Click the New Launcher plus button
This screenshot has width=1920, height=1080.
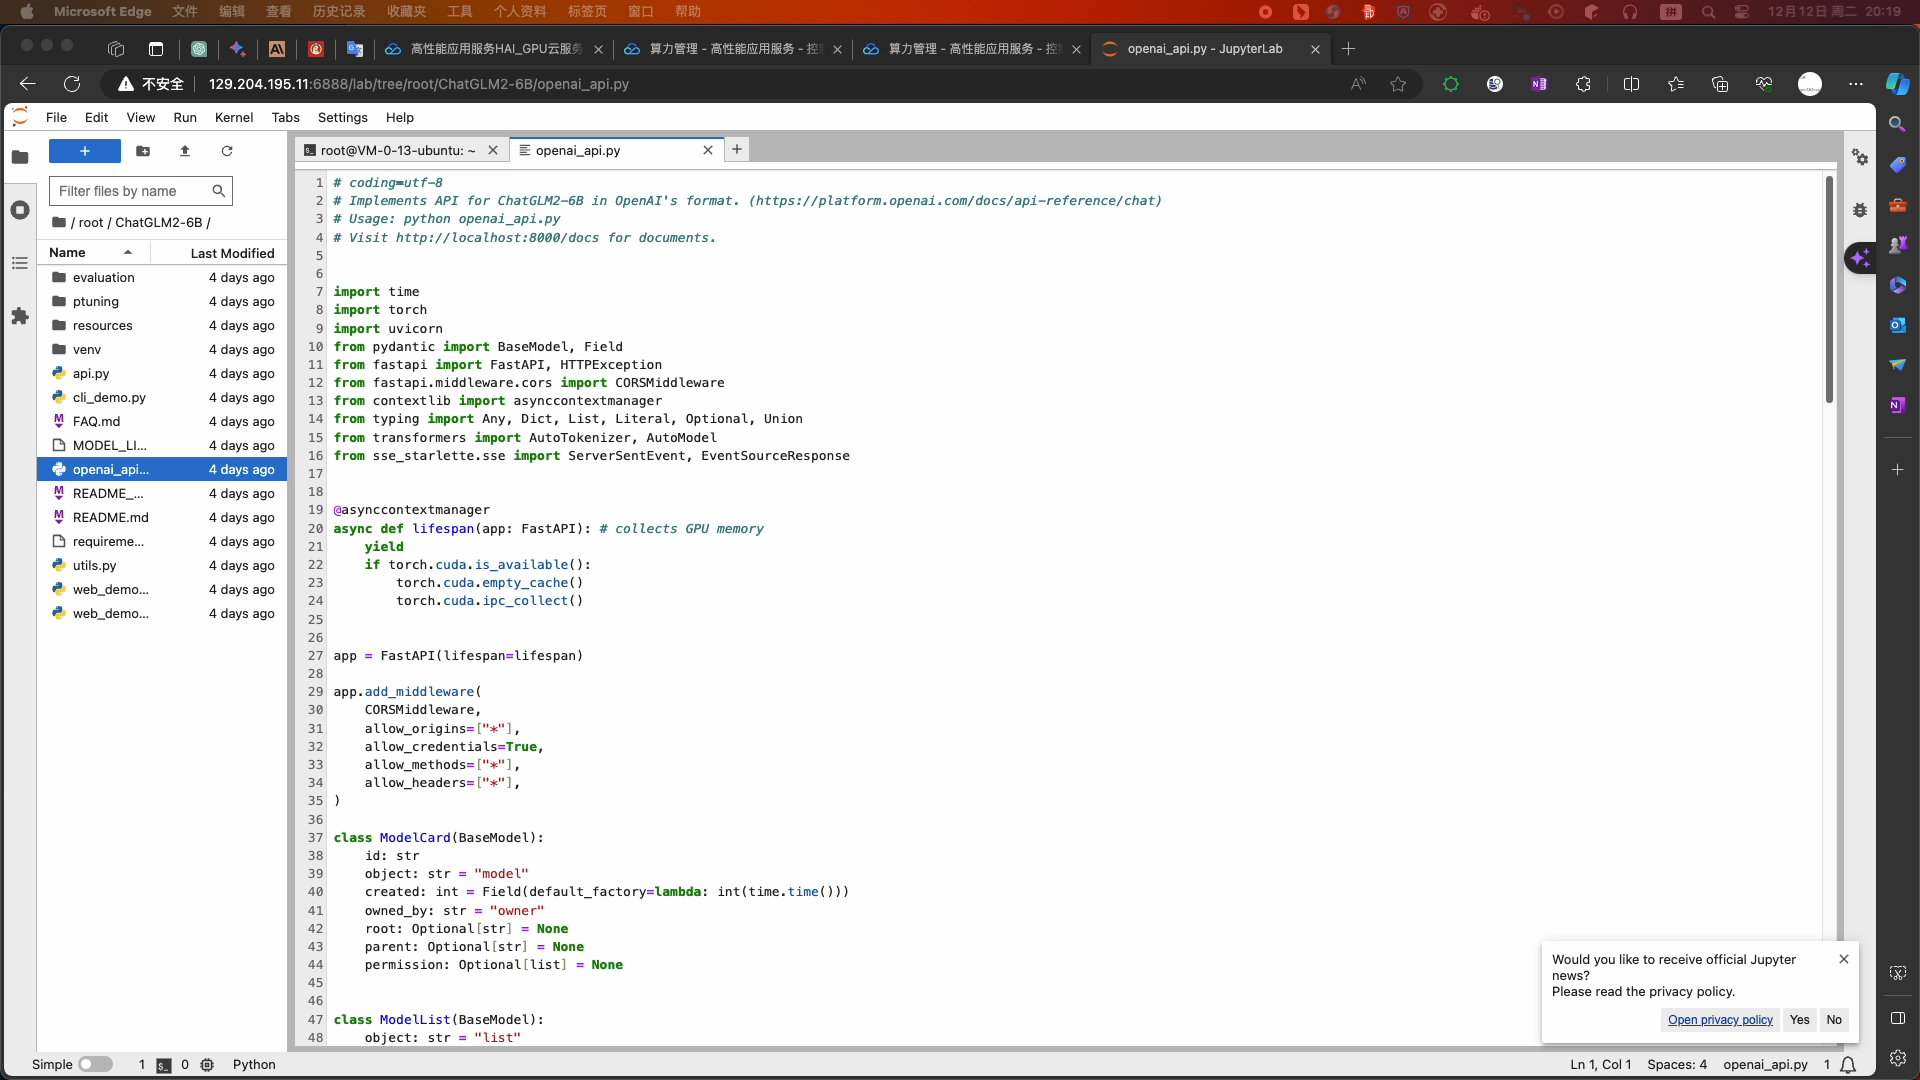(85, 151)
